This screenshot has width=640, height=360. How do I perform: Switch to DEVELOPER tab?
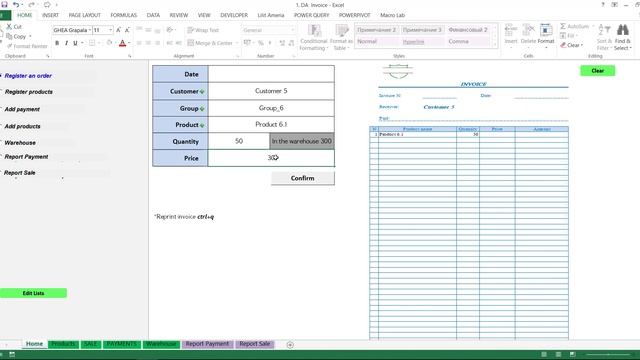[234, 15]
